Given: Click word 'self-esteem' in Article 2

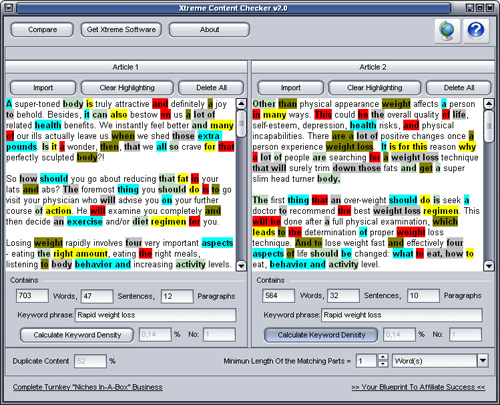Looking at the screenshot, I should [276, 125].
